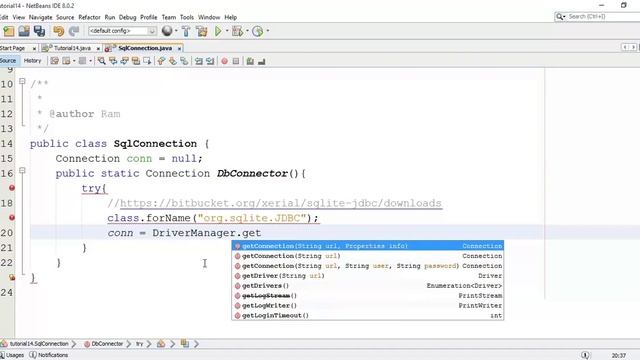Click error marker beside class.forName line
This screenshot has height=360, width=640.
(12, 218)
